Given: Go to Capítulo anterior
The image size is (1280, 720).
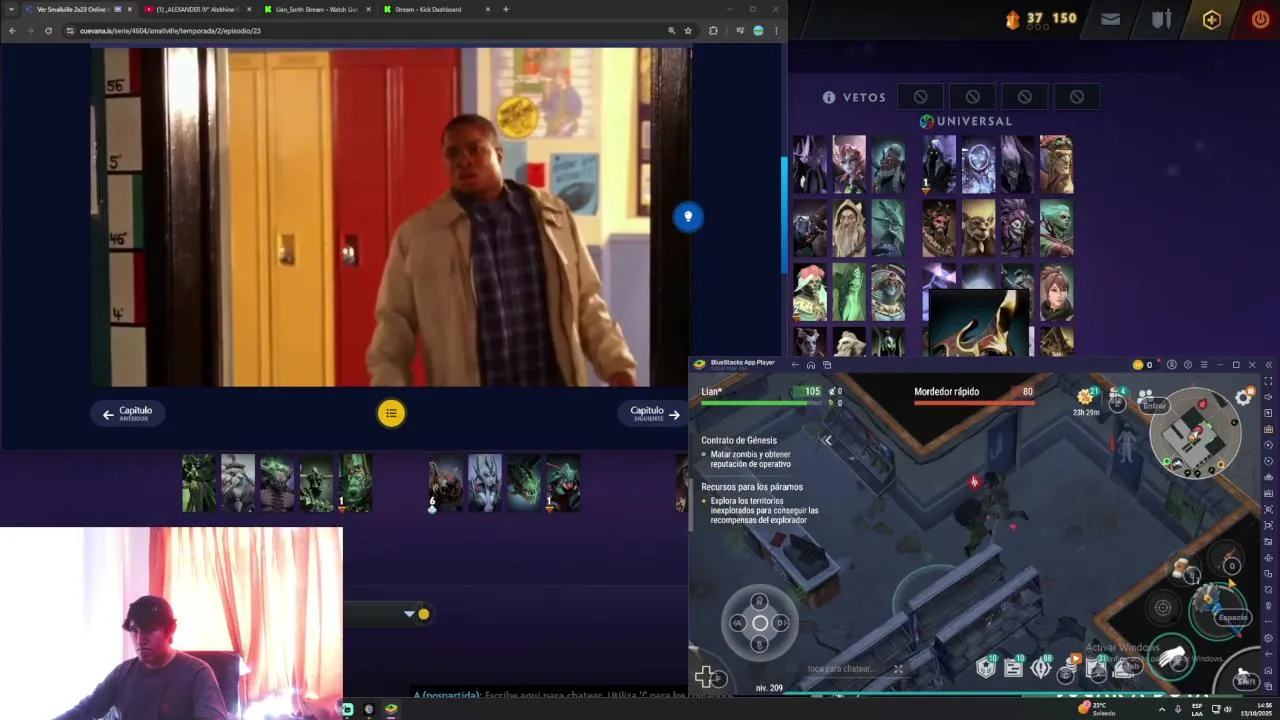Looking at the screenshot, I should 128,413.
